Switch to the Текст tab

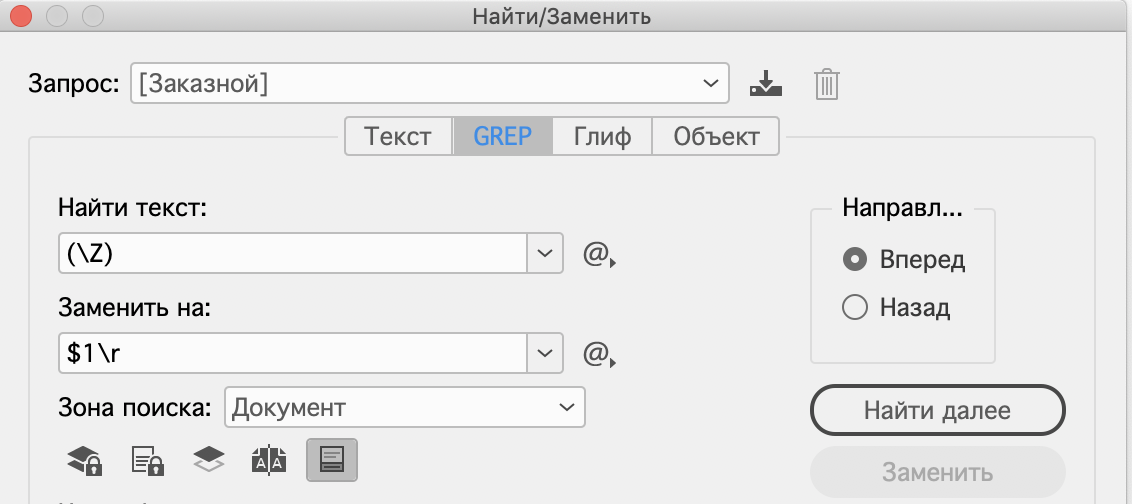point(398,136)
